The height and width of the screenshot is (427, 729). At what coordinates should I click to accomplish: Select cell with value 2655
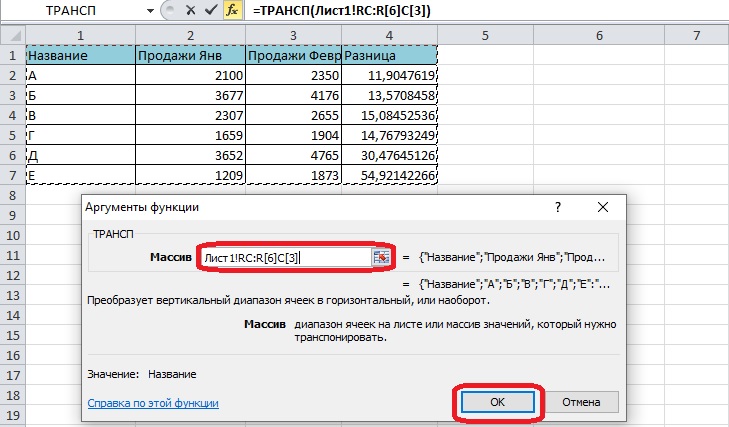tap(293, 115)
